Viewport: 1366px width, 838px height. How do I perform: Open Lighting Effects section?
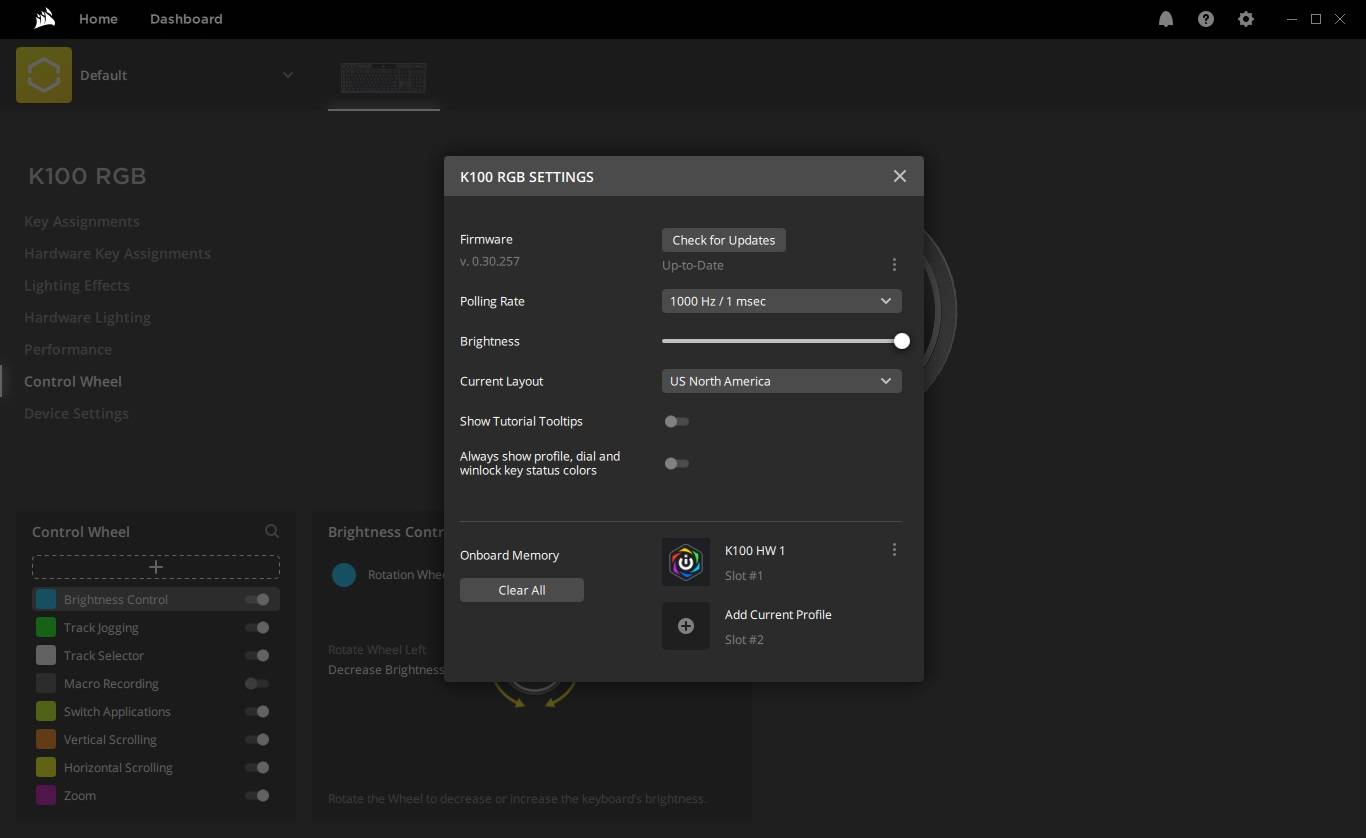coord(77,286)
